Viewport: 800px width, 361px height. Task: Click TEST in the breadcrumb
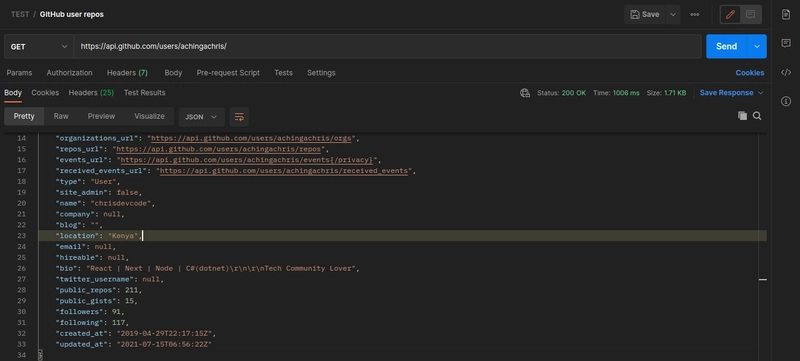click(20, 14)
